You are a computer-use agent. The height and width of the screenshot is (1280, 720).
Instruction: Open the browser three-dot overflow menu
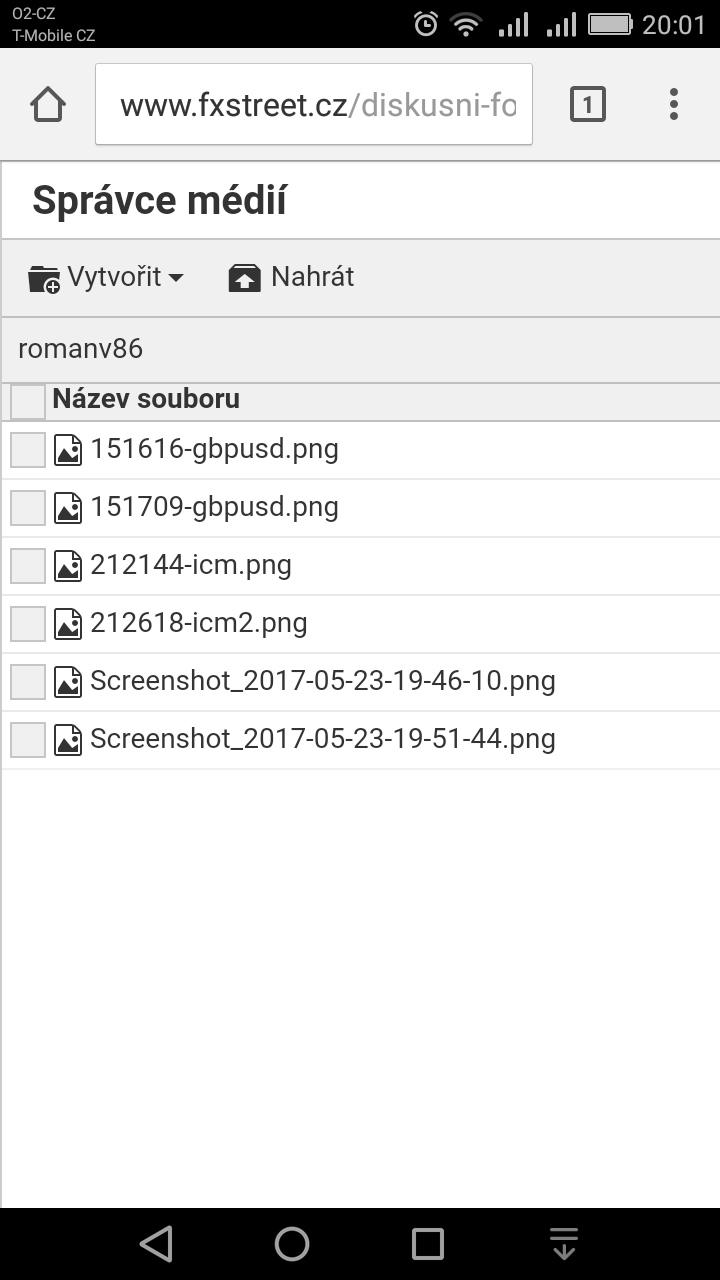[x=674, y=104]
